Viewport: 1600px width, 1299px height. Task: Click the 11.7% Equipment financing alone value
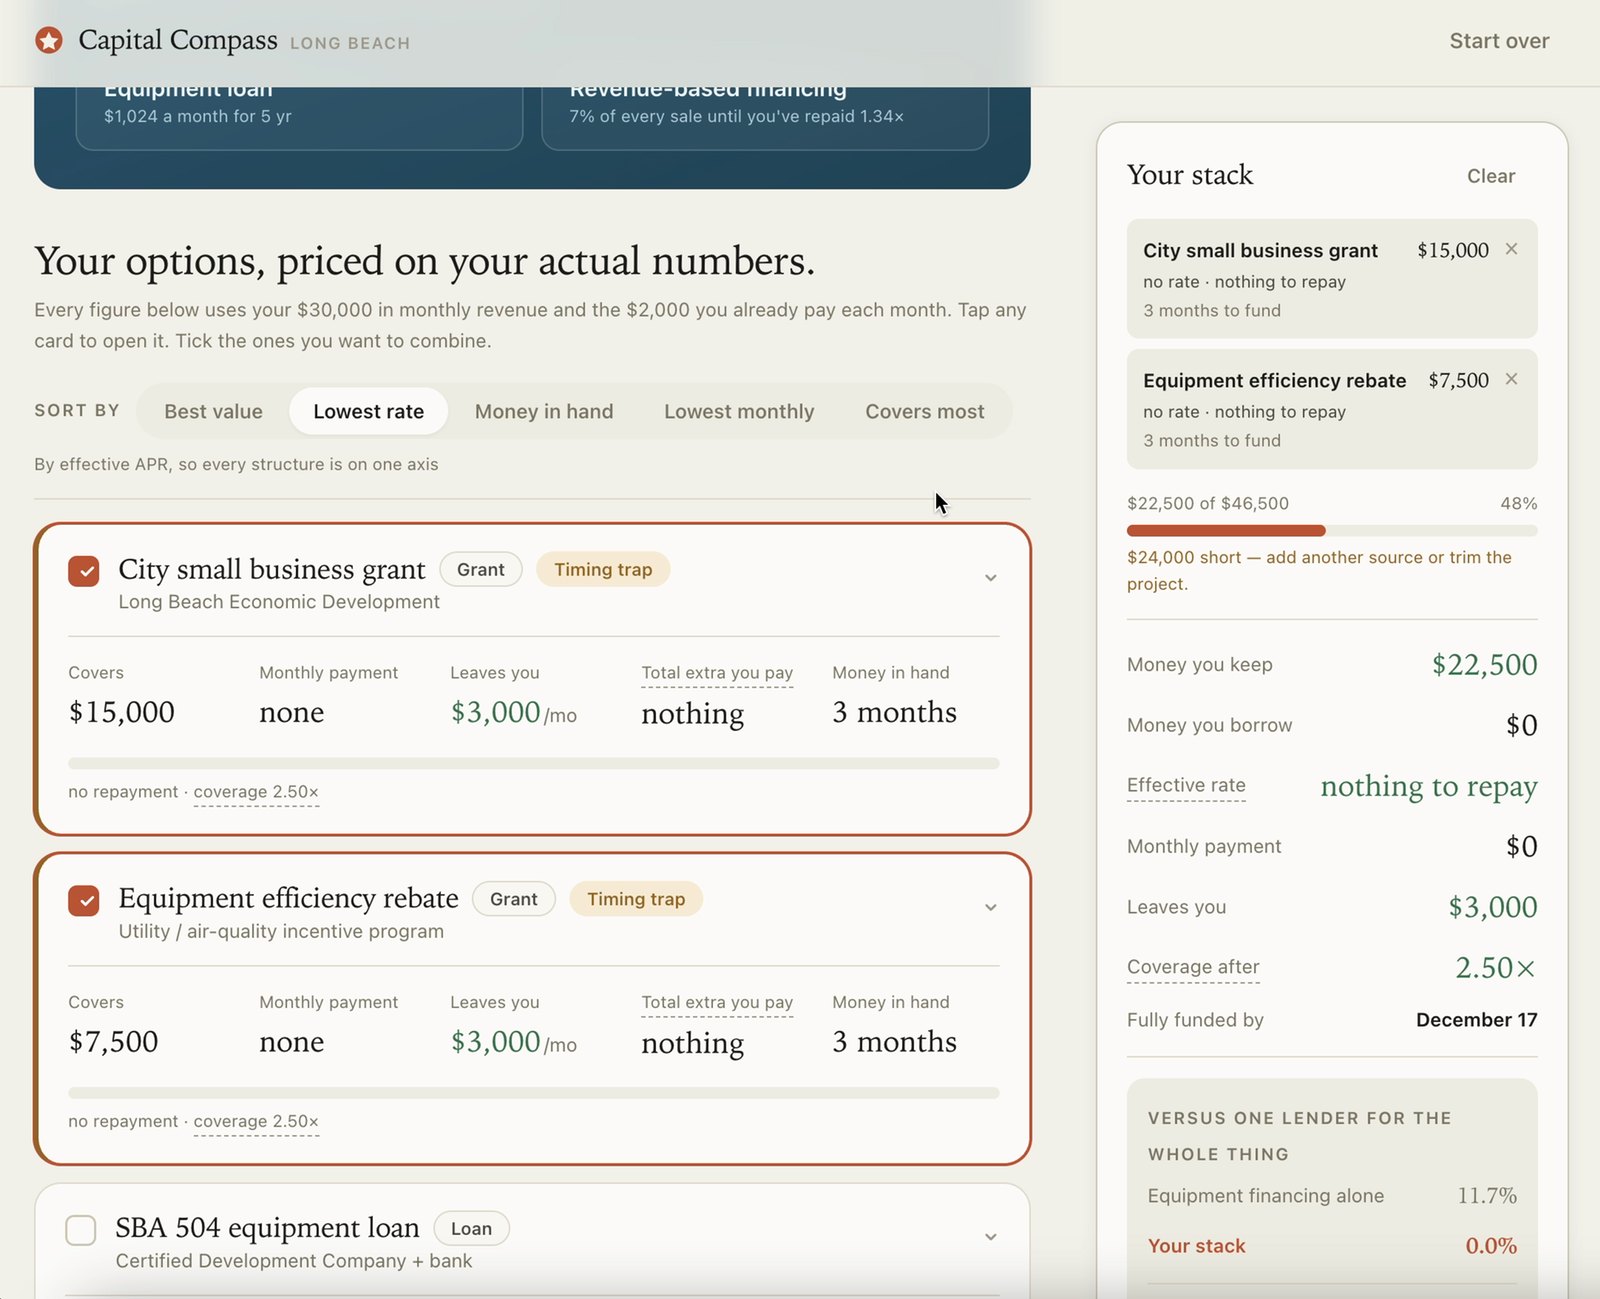pyautogui.click(x=1487, y=1196)
